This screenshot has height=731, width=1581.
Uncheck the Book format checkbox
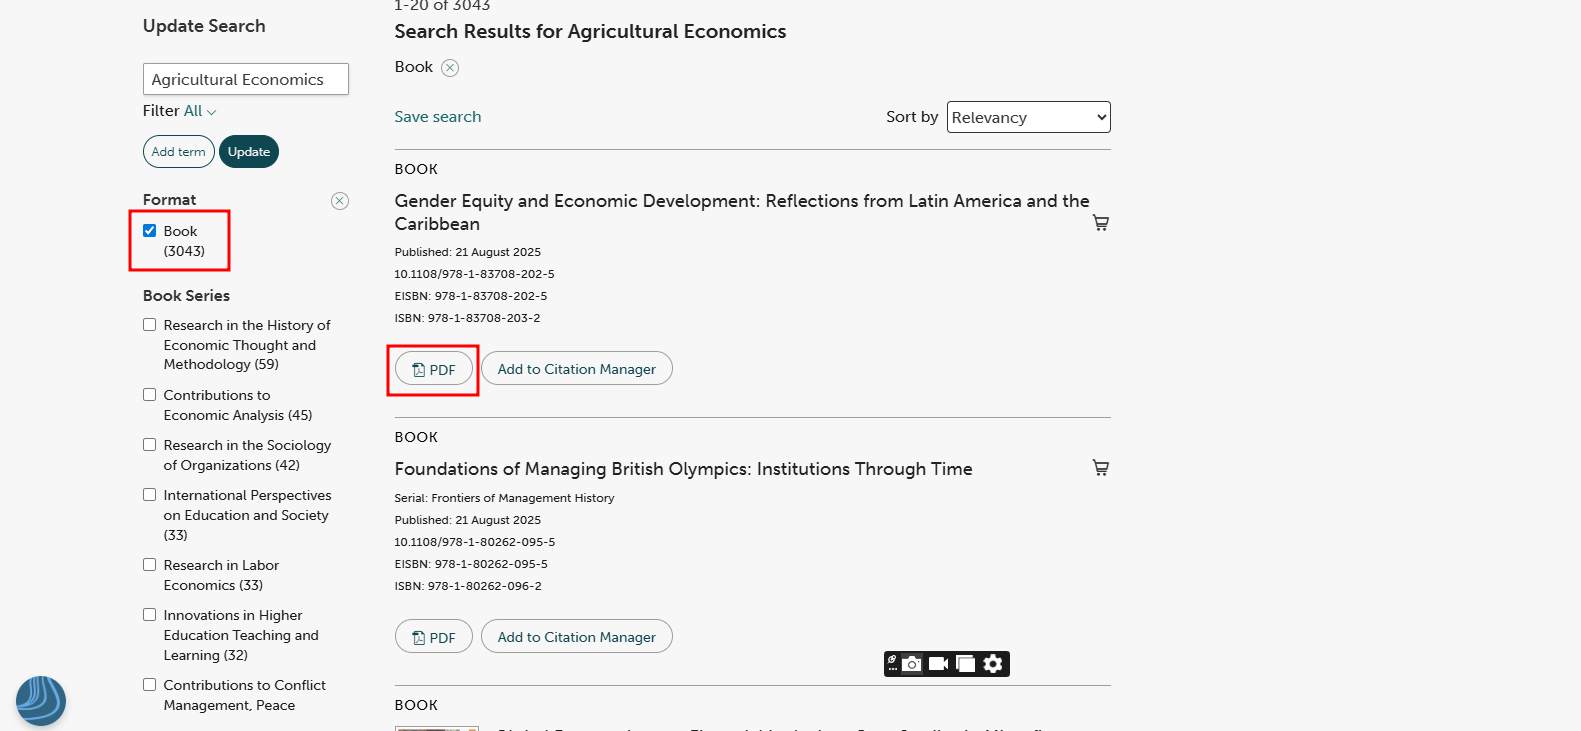tap(150, 231)
